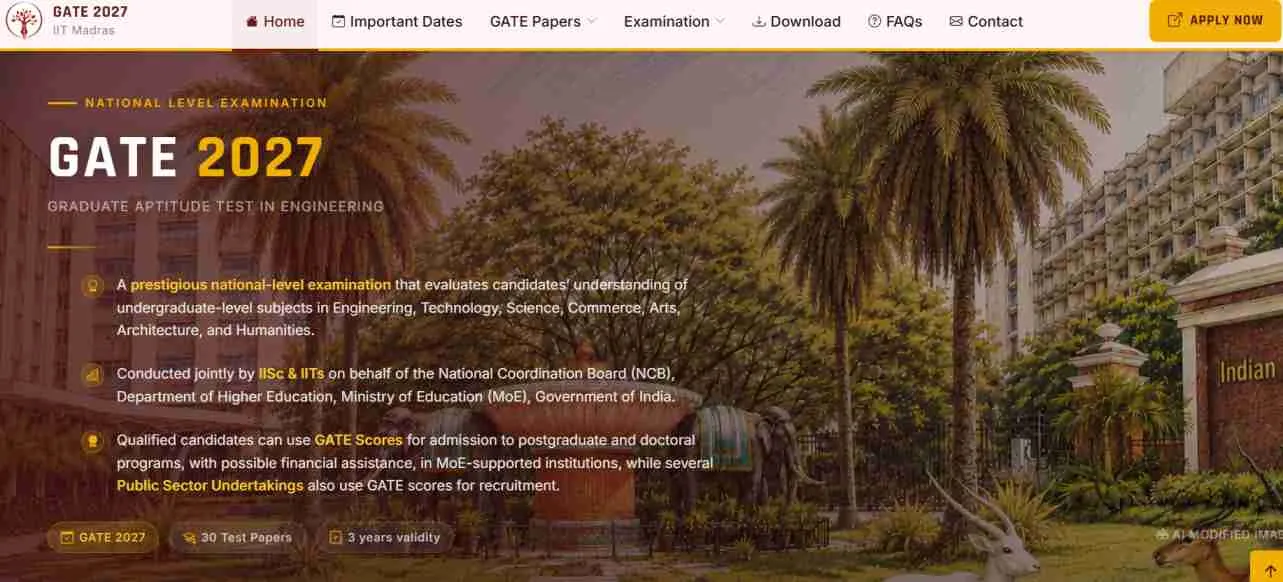
Task: Expand the Examination dropdown menu
Action: pos(674,21)
